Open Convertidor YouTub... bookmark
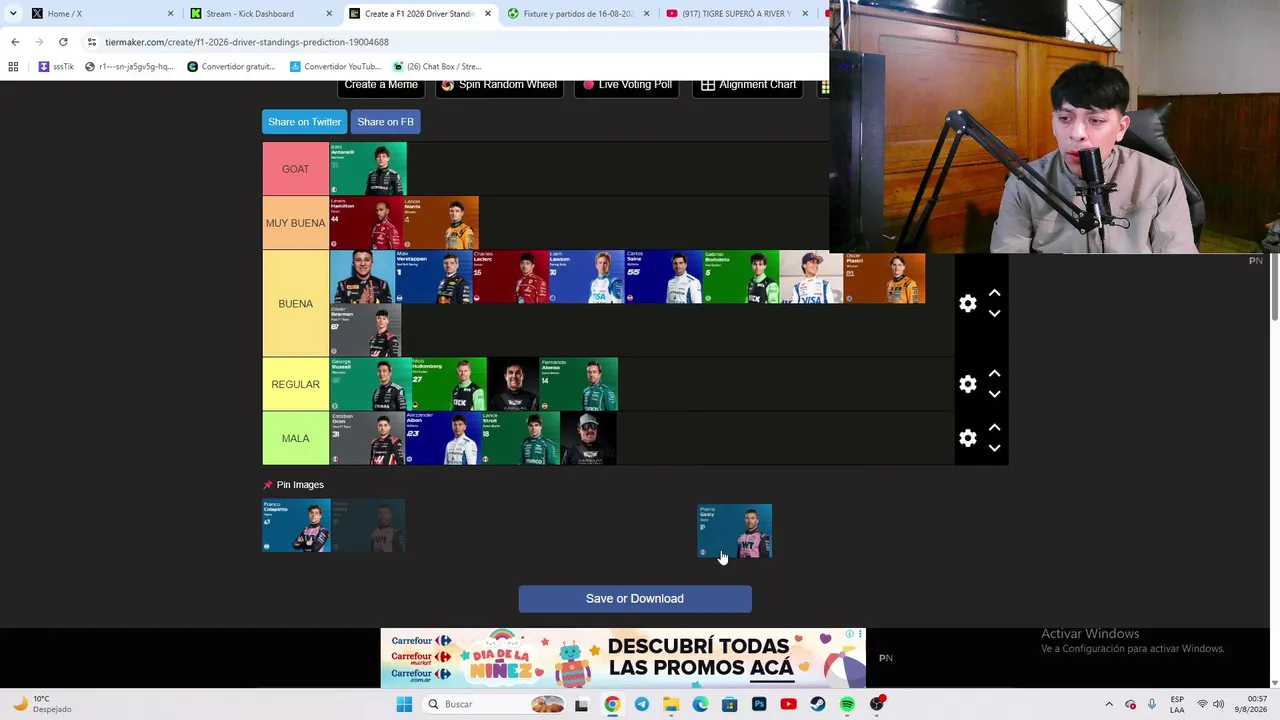1280x720 pixels. 335,67
